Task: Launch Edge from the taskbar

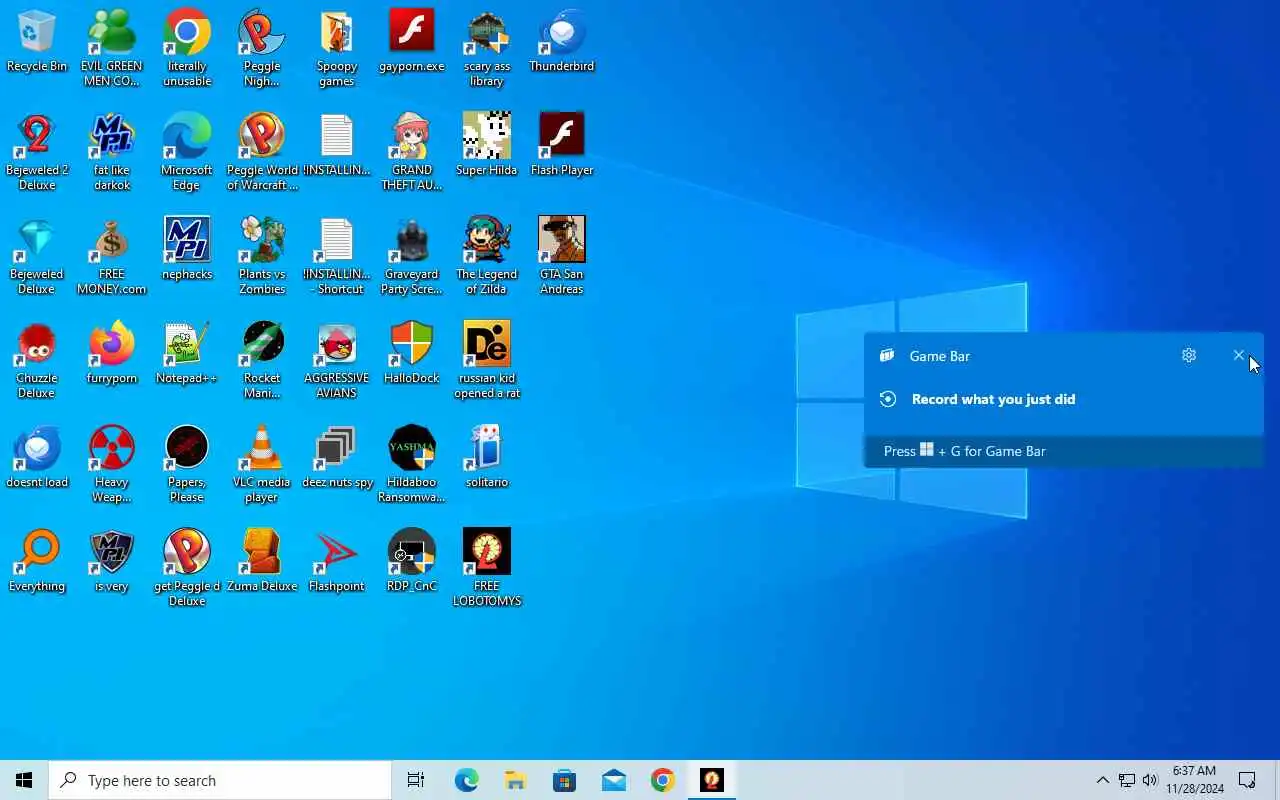Action: (x=466, y=780)
